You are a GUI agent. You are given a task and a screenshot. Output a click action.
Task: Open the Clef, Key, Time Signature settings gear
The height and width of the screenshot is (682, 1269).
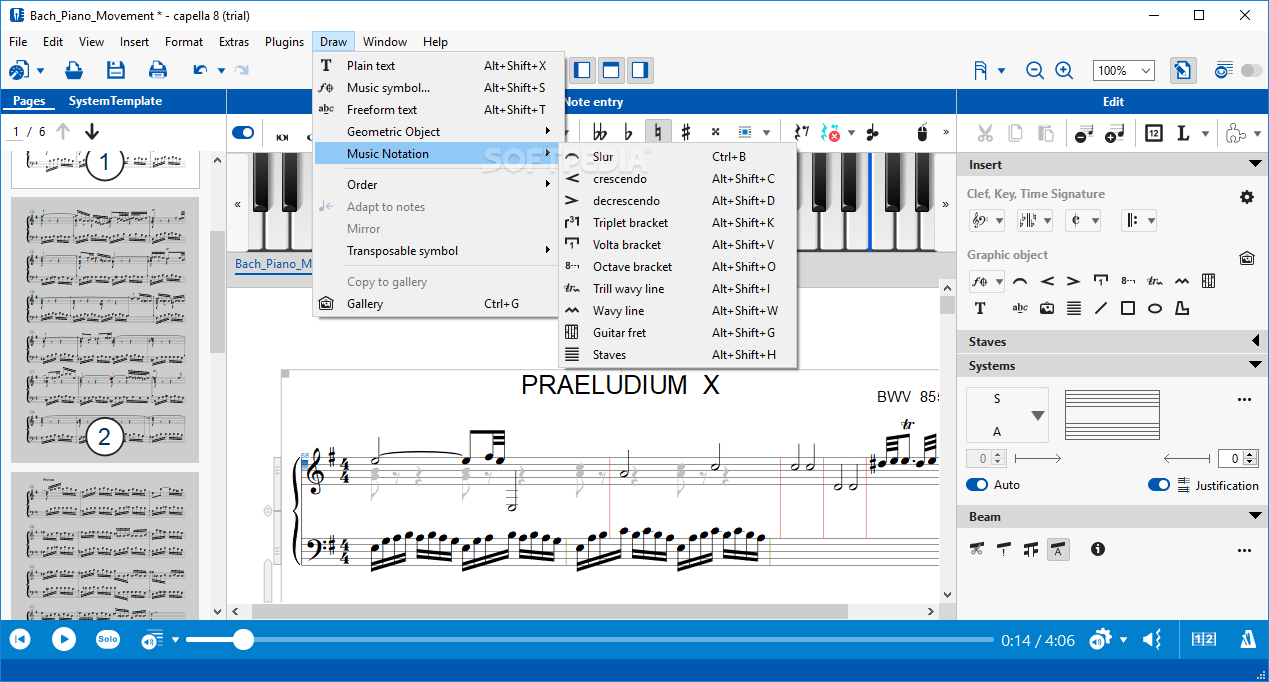(1247, 197)
